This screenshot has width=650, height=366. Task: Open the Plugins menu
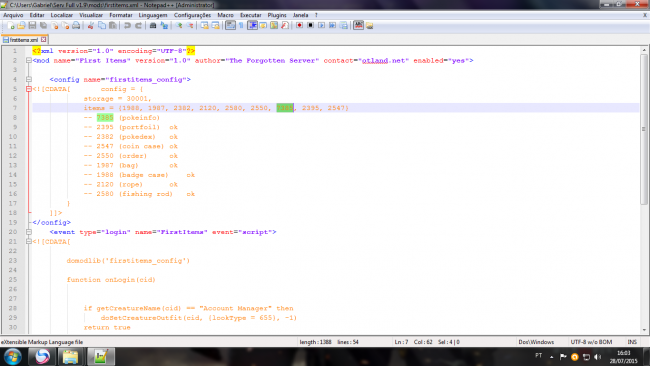tap(277, 15)
